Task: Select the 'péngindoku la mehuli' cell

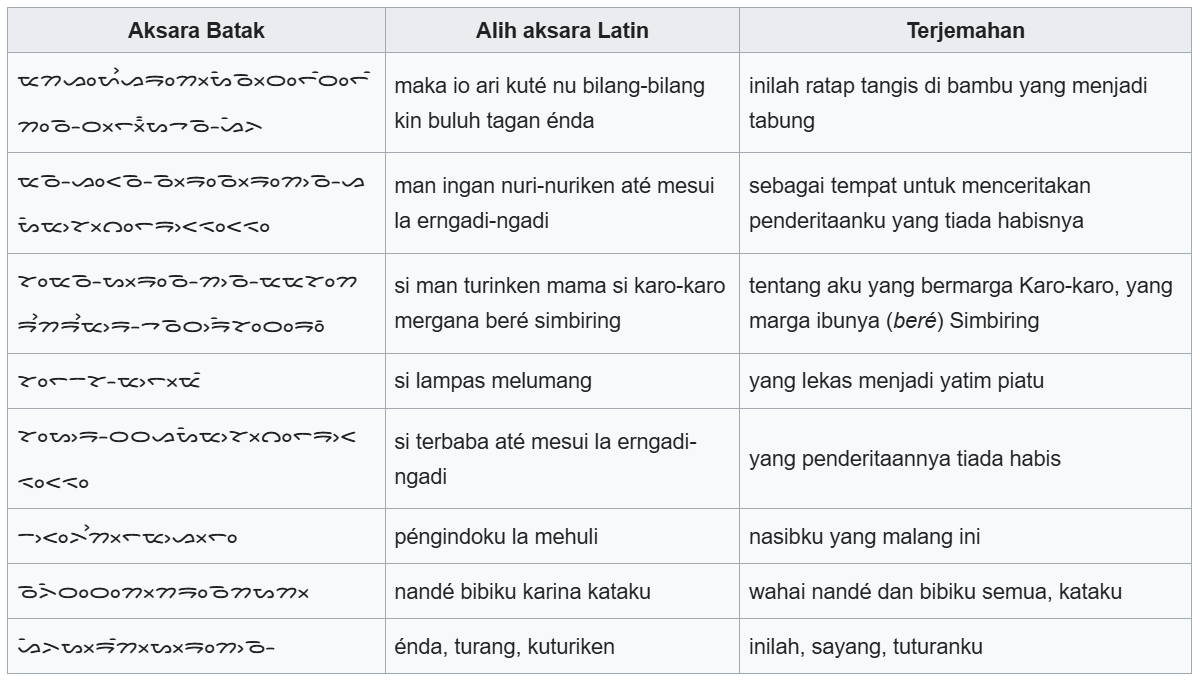Action: pos(496,537)
